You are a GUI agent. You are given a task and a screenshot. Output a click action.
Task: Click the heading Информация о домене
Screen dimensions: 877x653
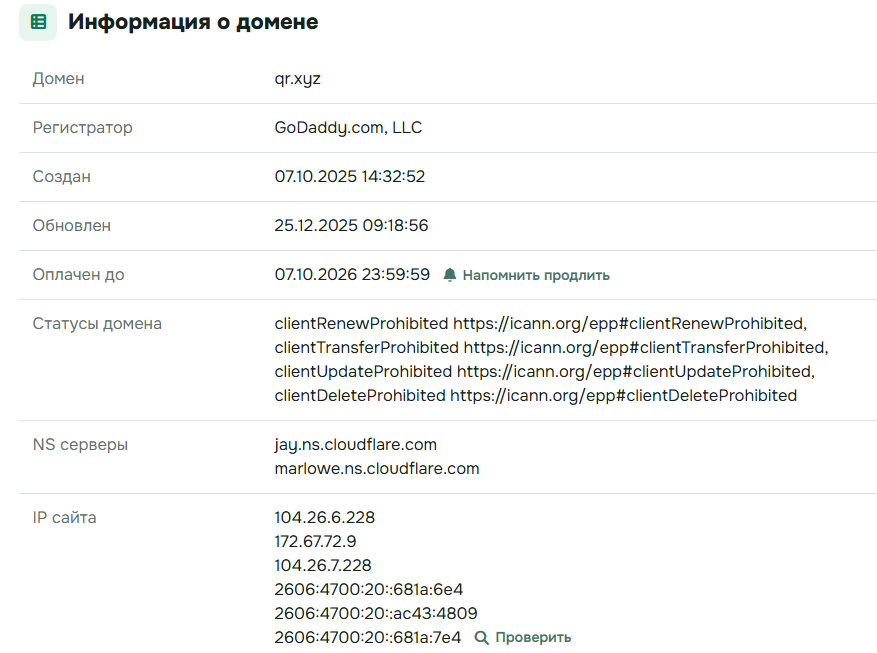(193, 22)
